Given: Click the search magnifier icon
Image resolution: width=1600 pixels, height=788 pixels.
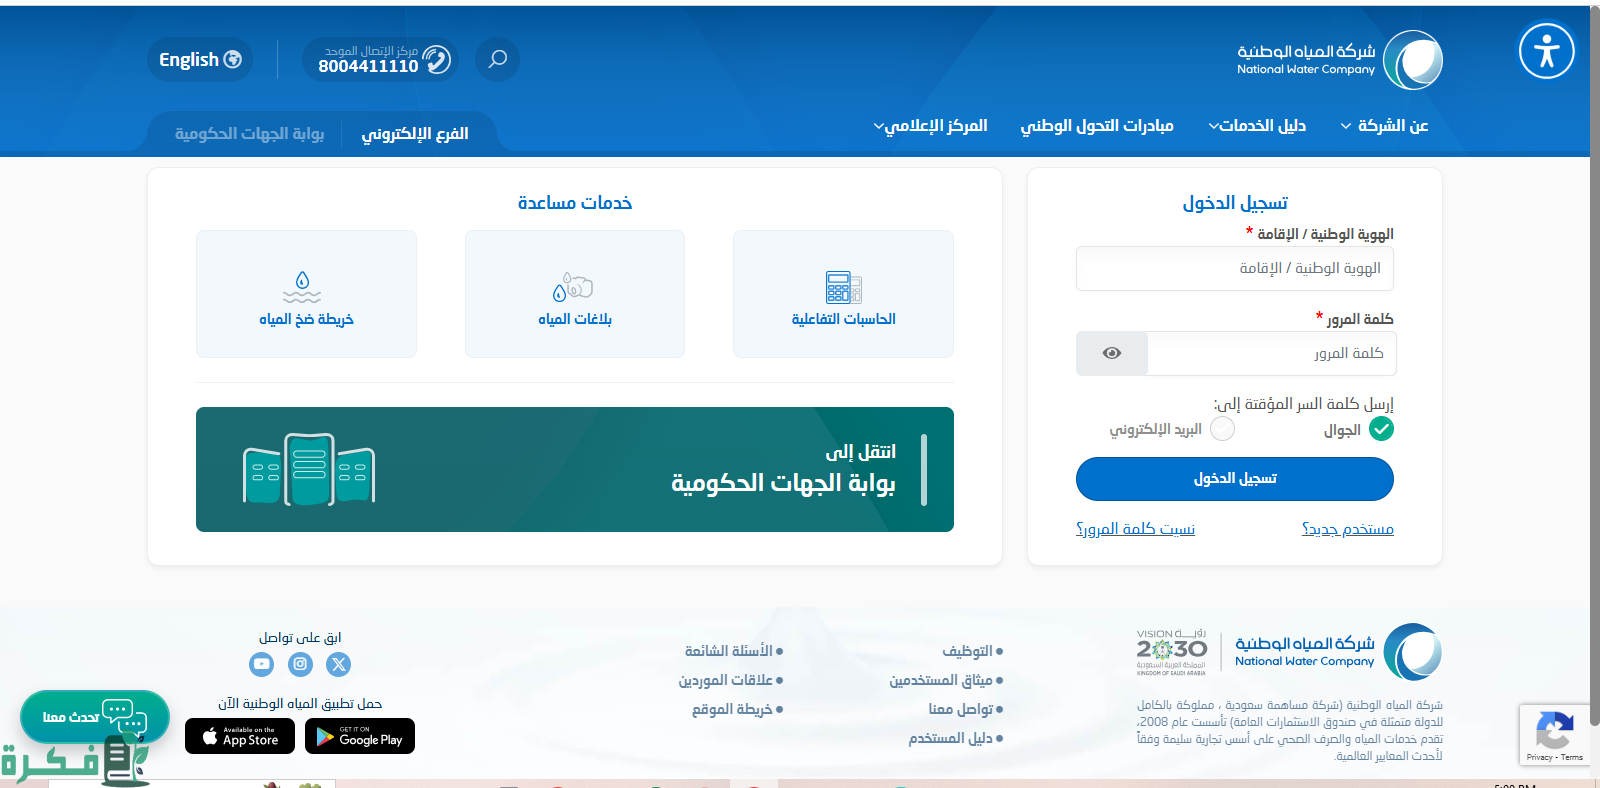Looking at the screenshot, I should tap(497, 59).
